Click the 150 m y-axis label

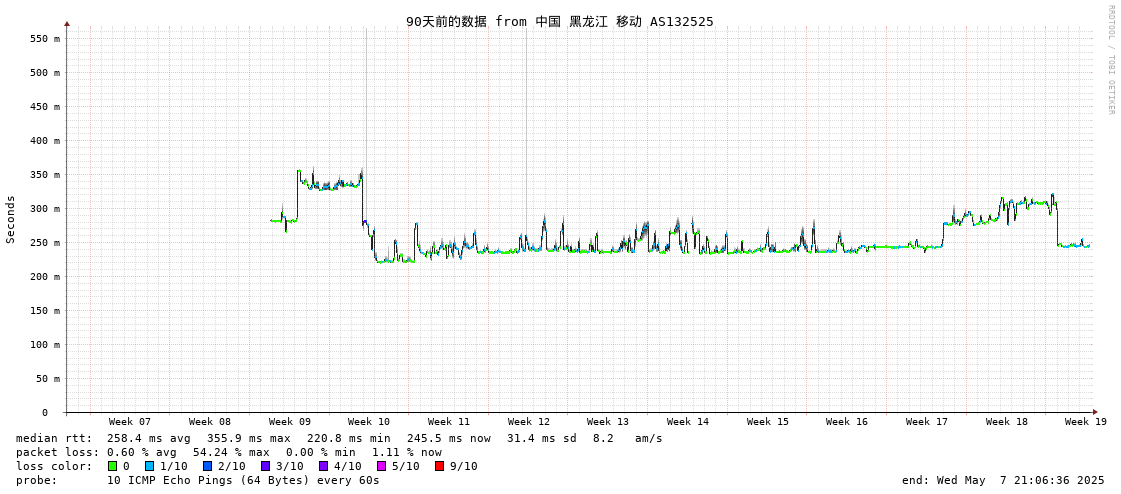click(x=44, y=311)
